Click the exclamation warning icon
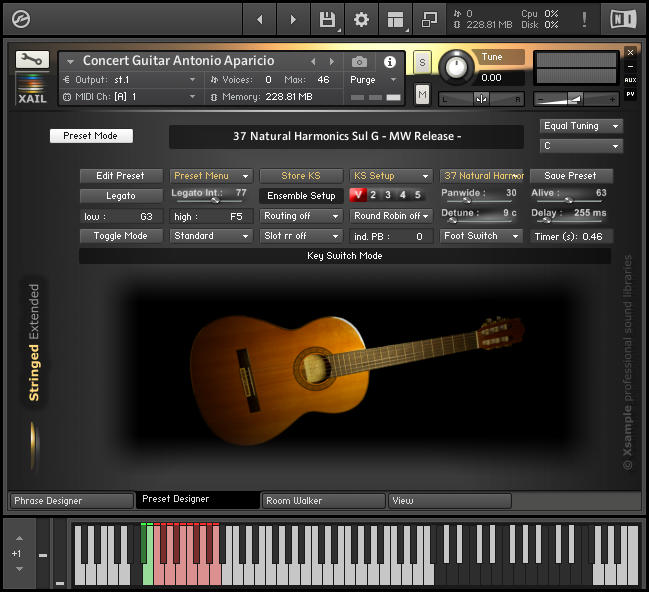 click(584, 19)
